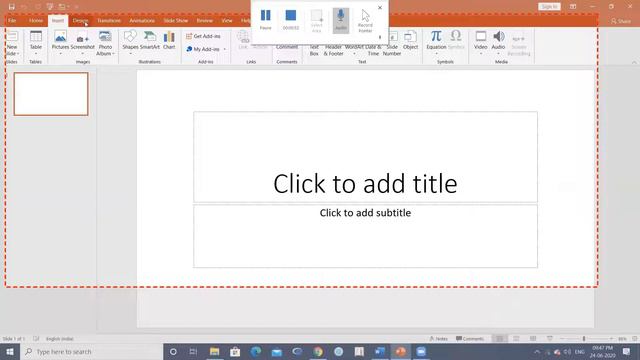Click the Share button
The image size is (640, 360).
621,21
